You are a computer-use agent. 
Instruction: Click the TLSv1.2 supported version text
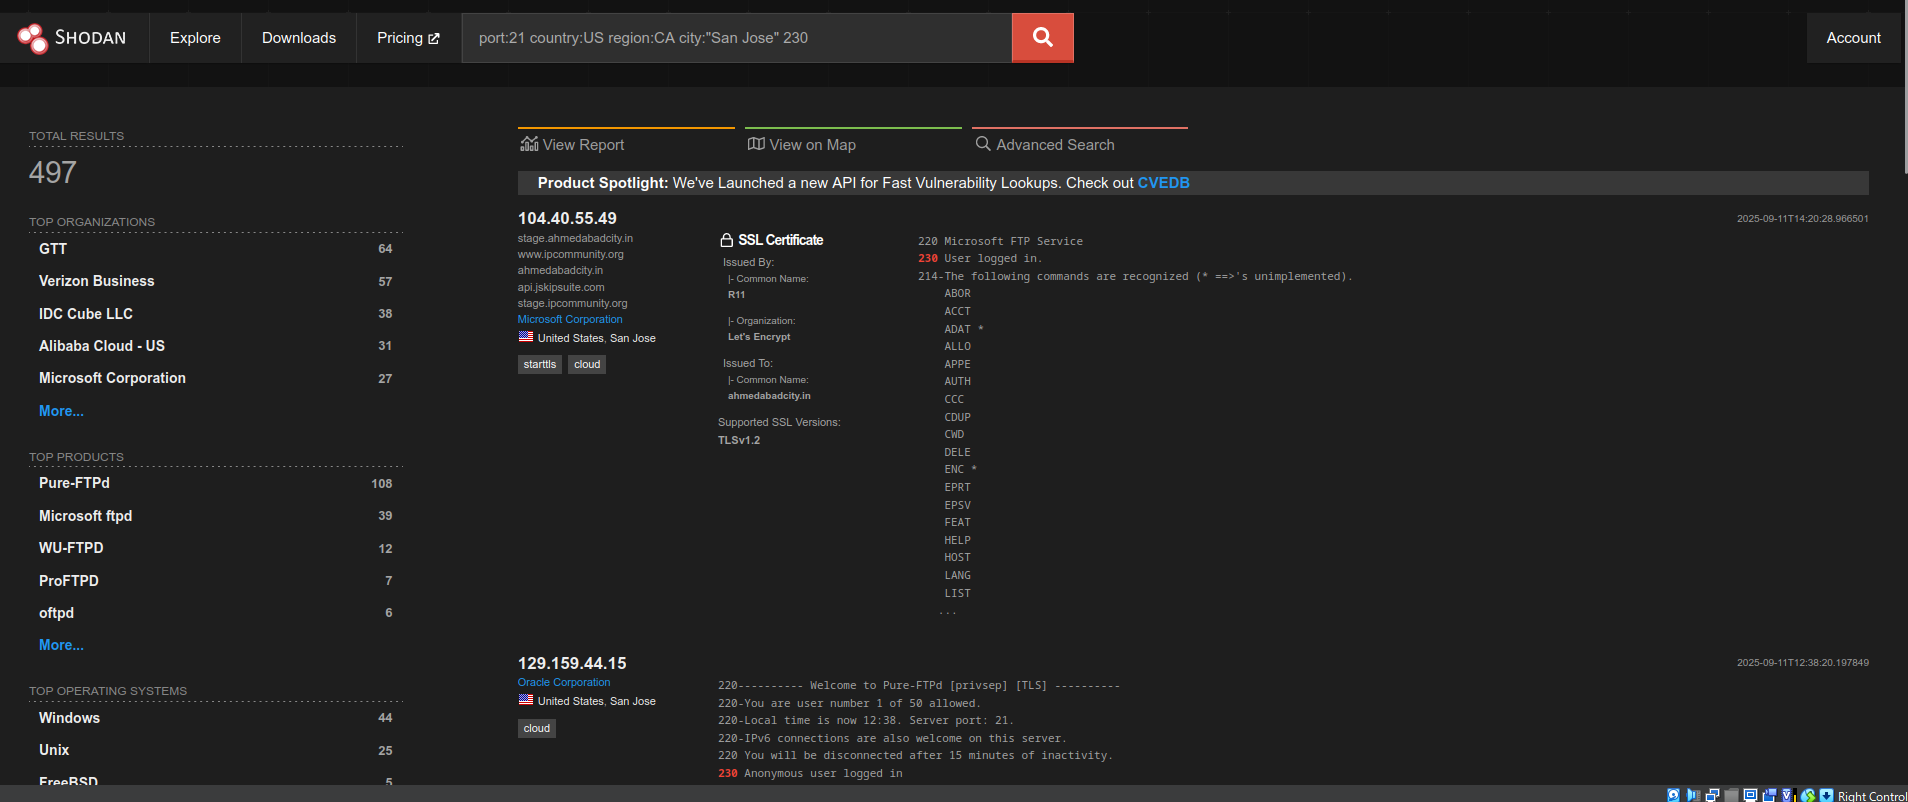point(739,440)
